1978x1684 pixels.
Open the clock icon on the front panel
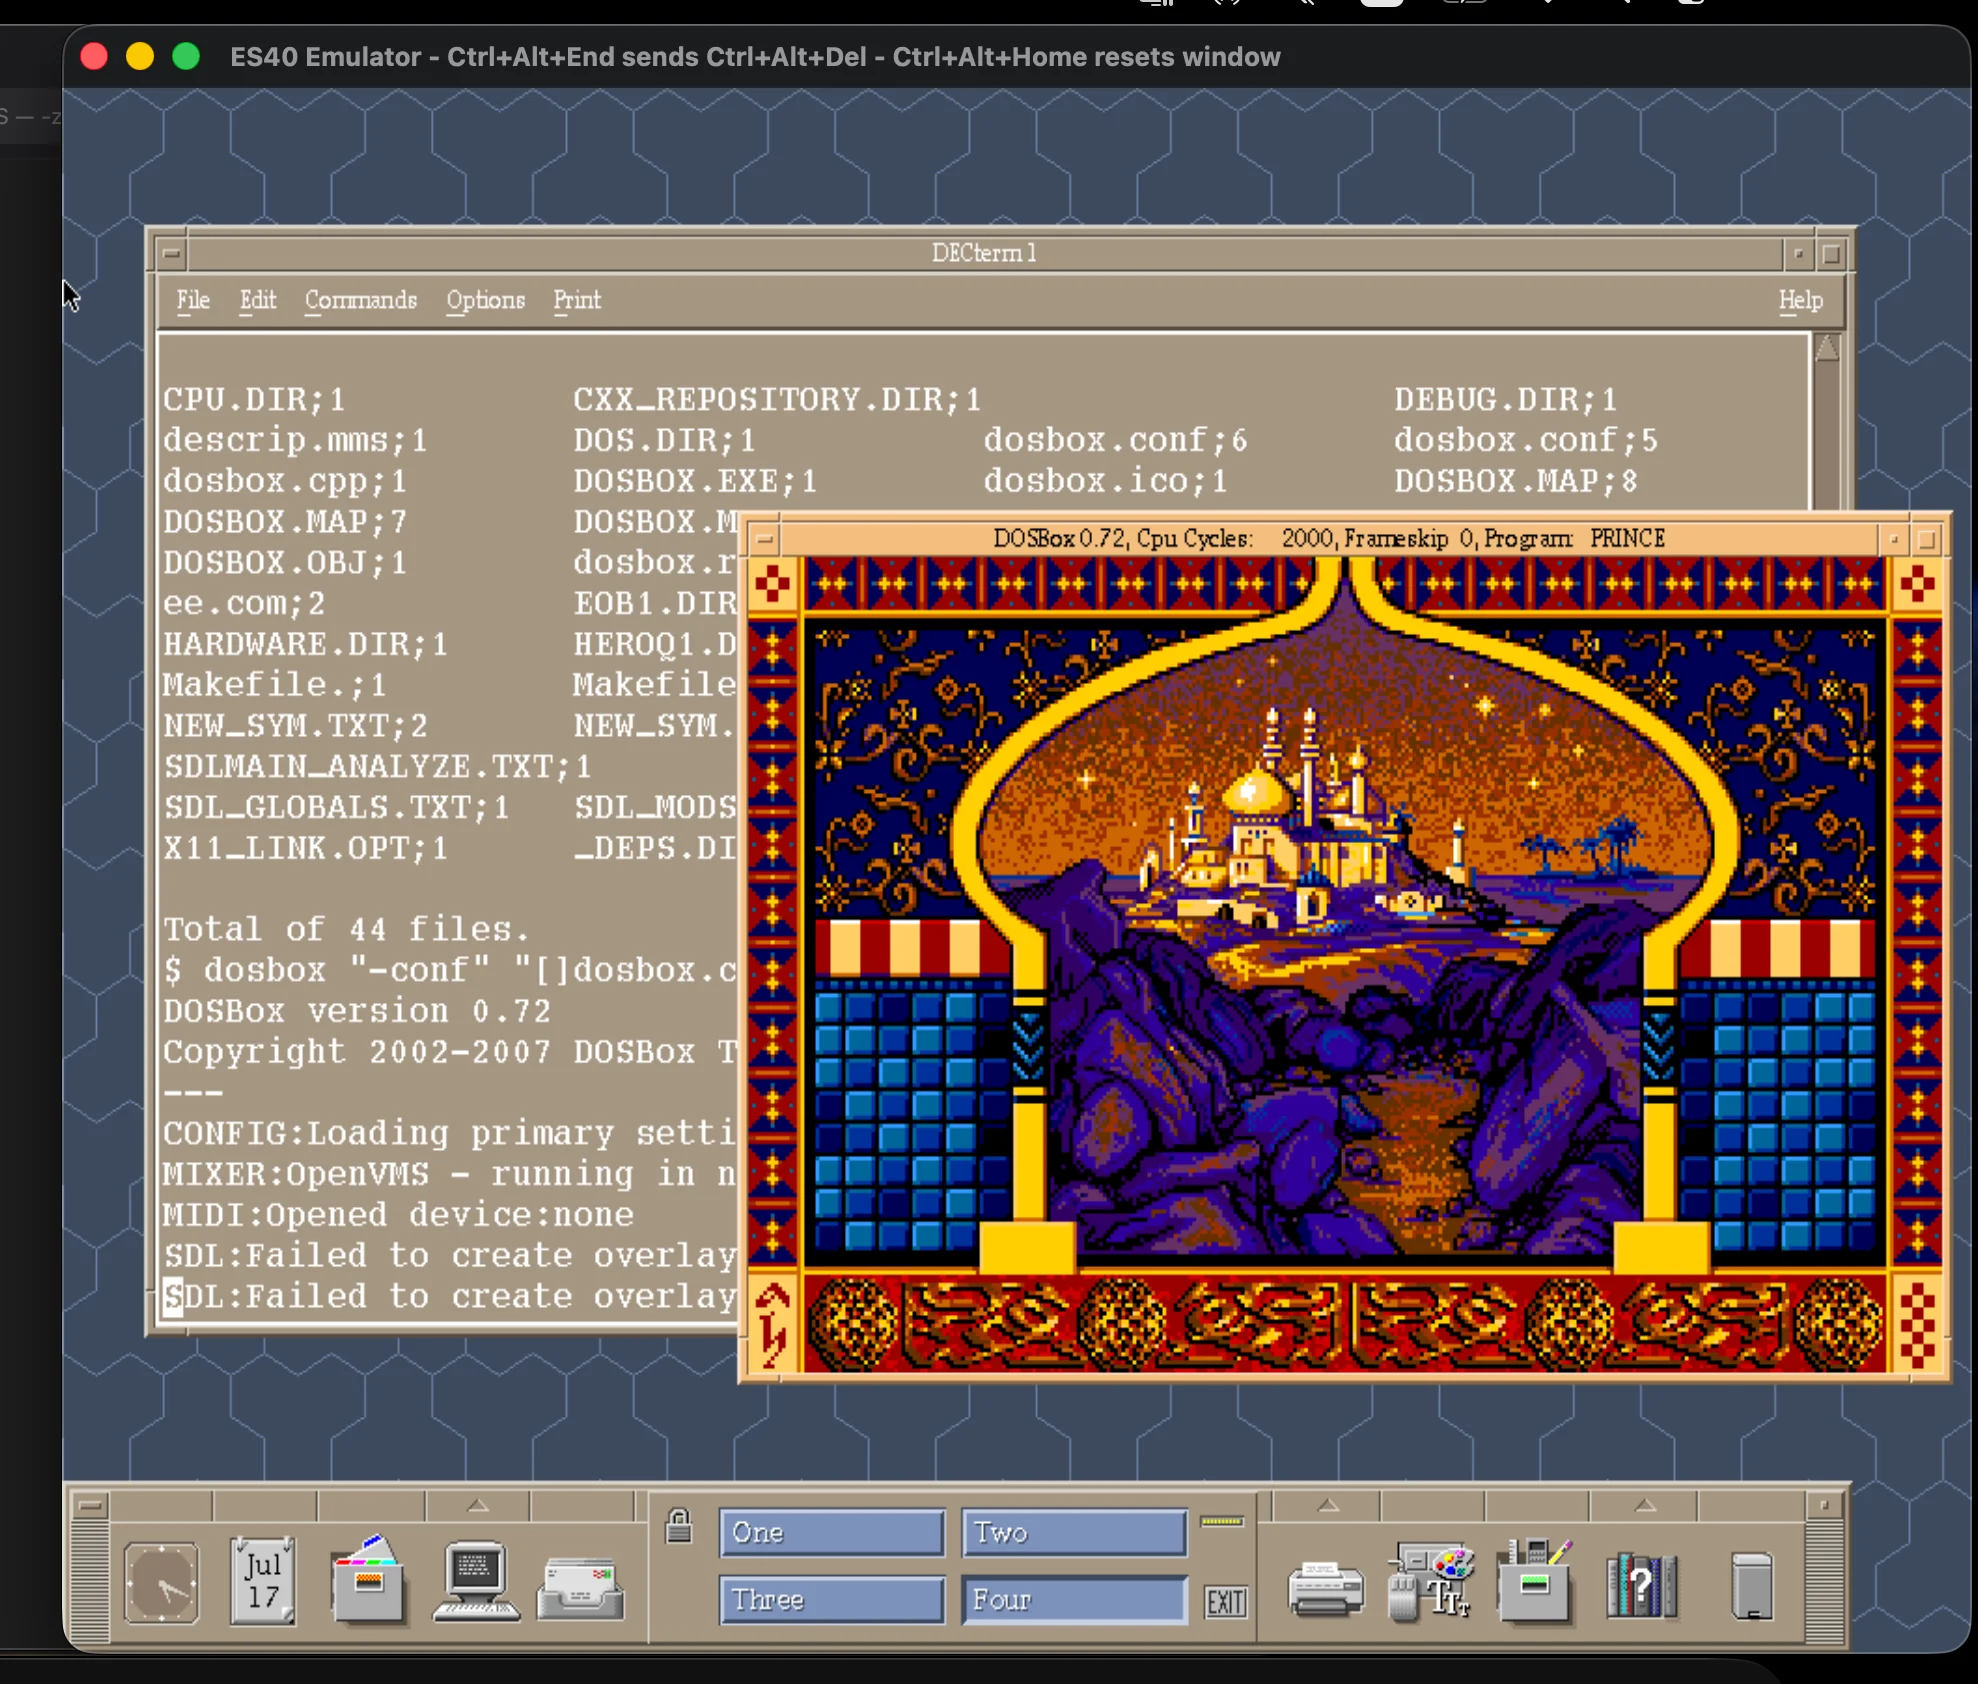(x=161, y=1584)
